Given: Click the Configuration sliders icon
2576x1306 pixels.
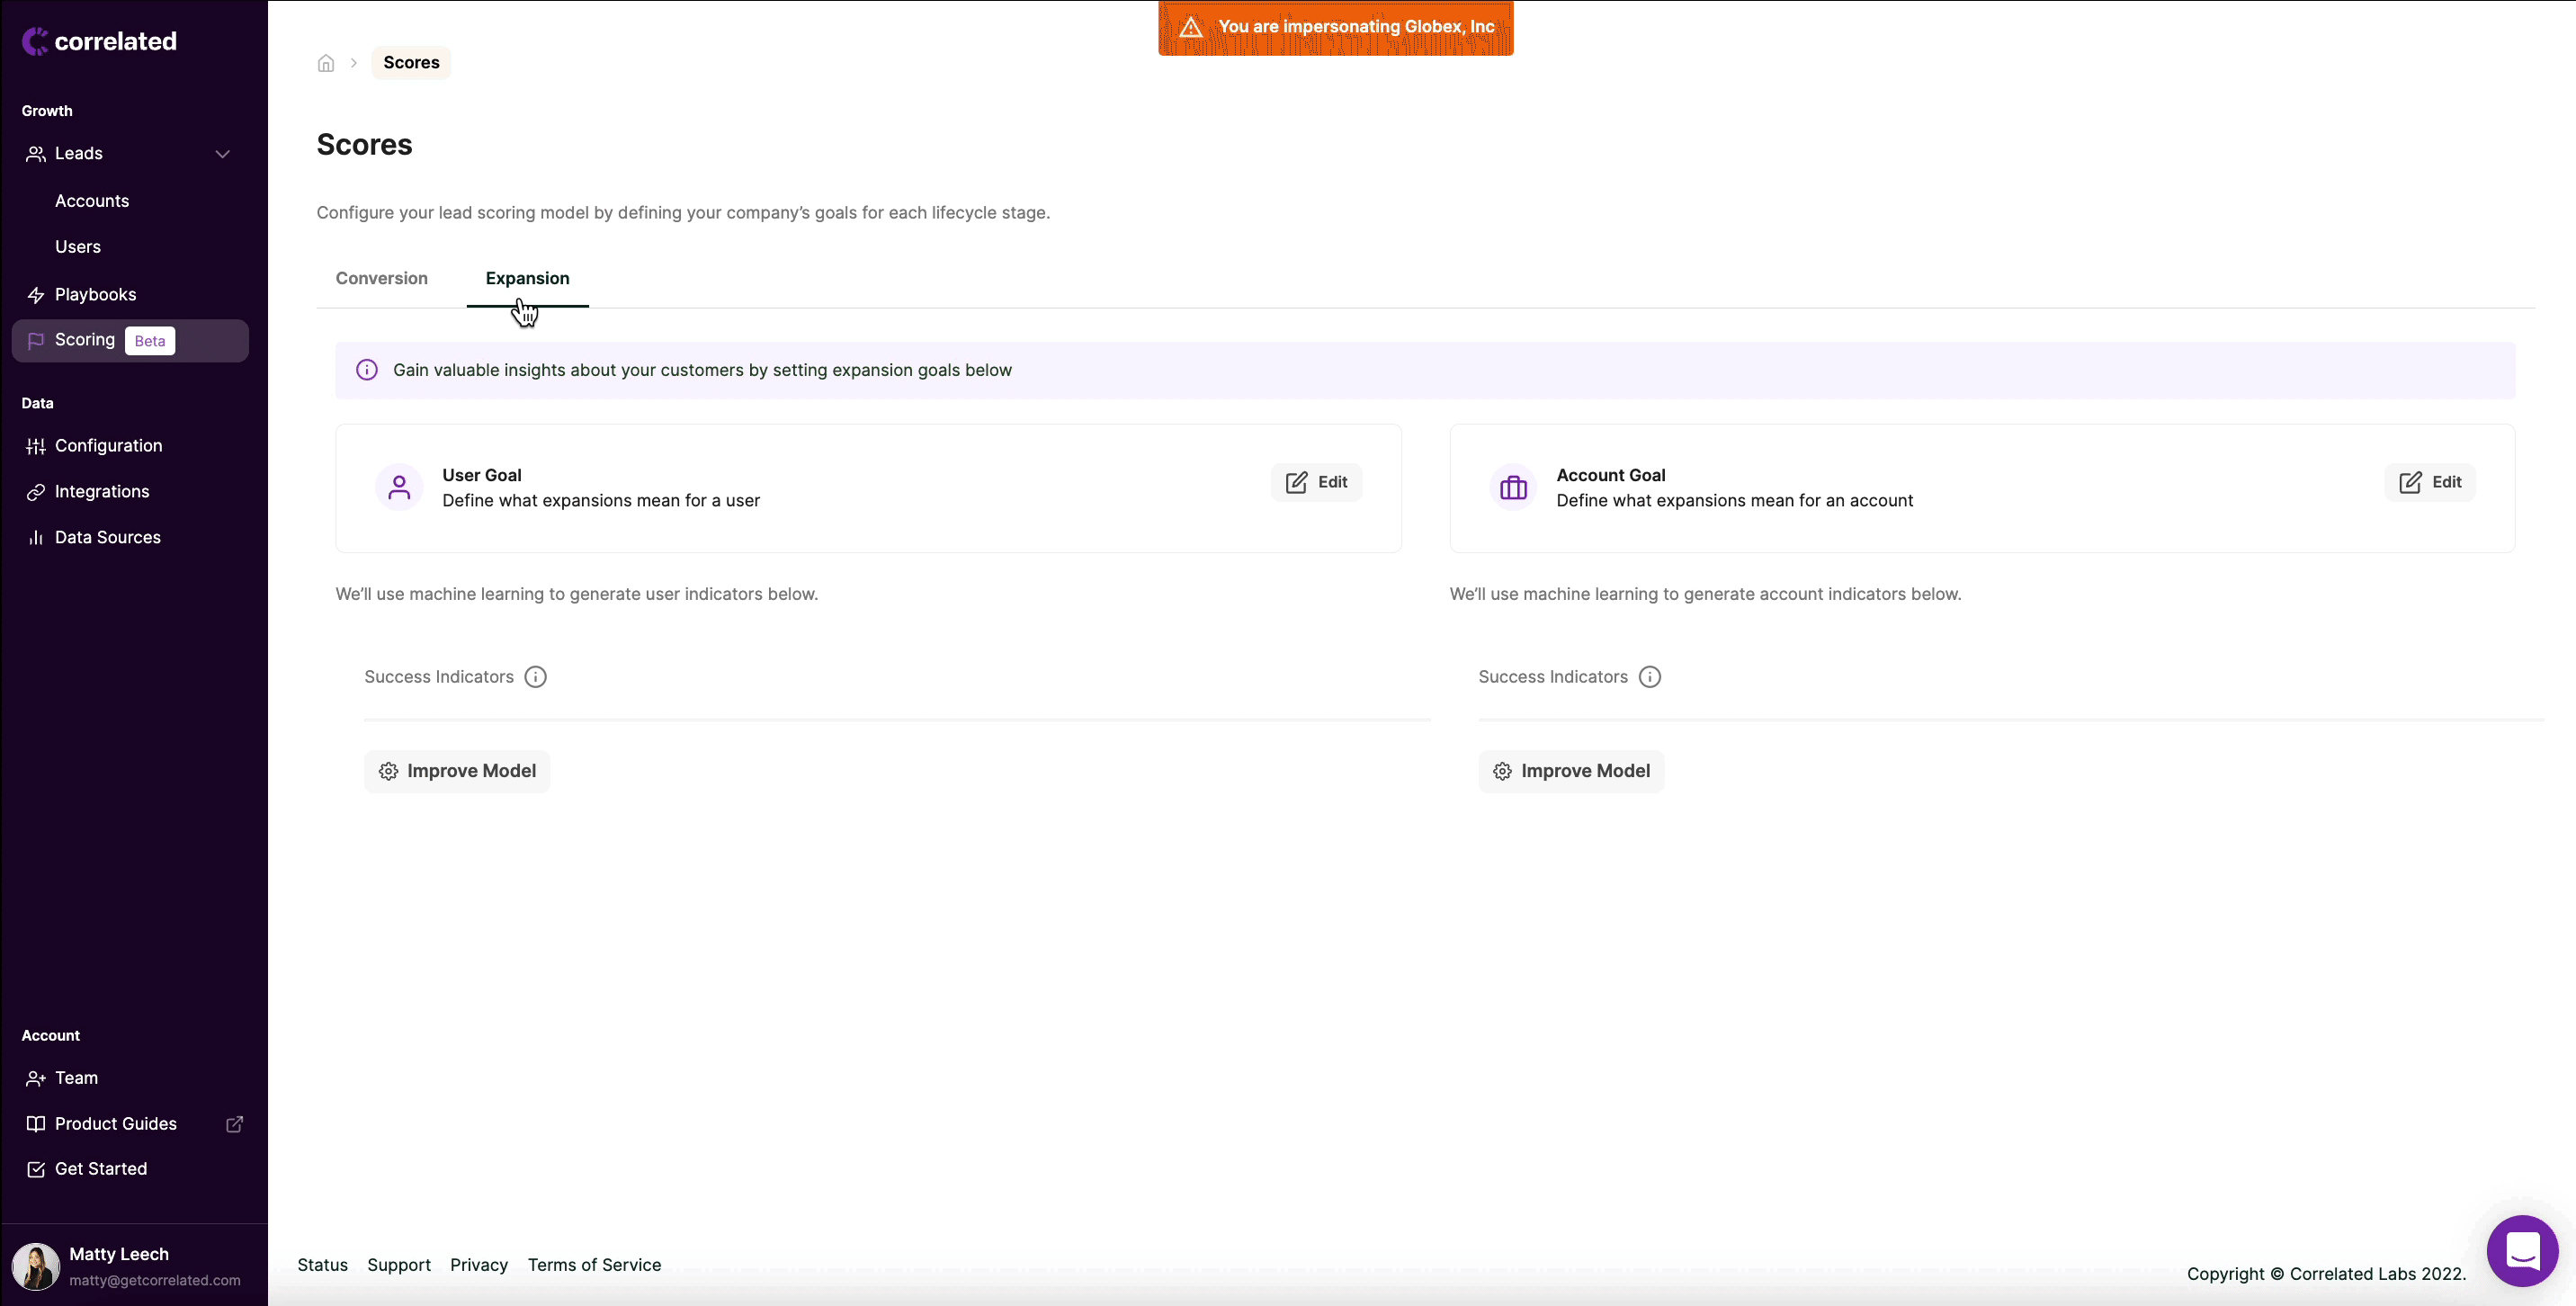Looking at the screenshot, I should pyautogui.click(x=36, y=446).
